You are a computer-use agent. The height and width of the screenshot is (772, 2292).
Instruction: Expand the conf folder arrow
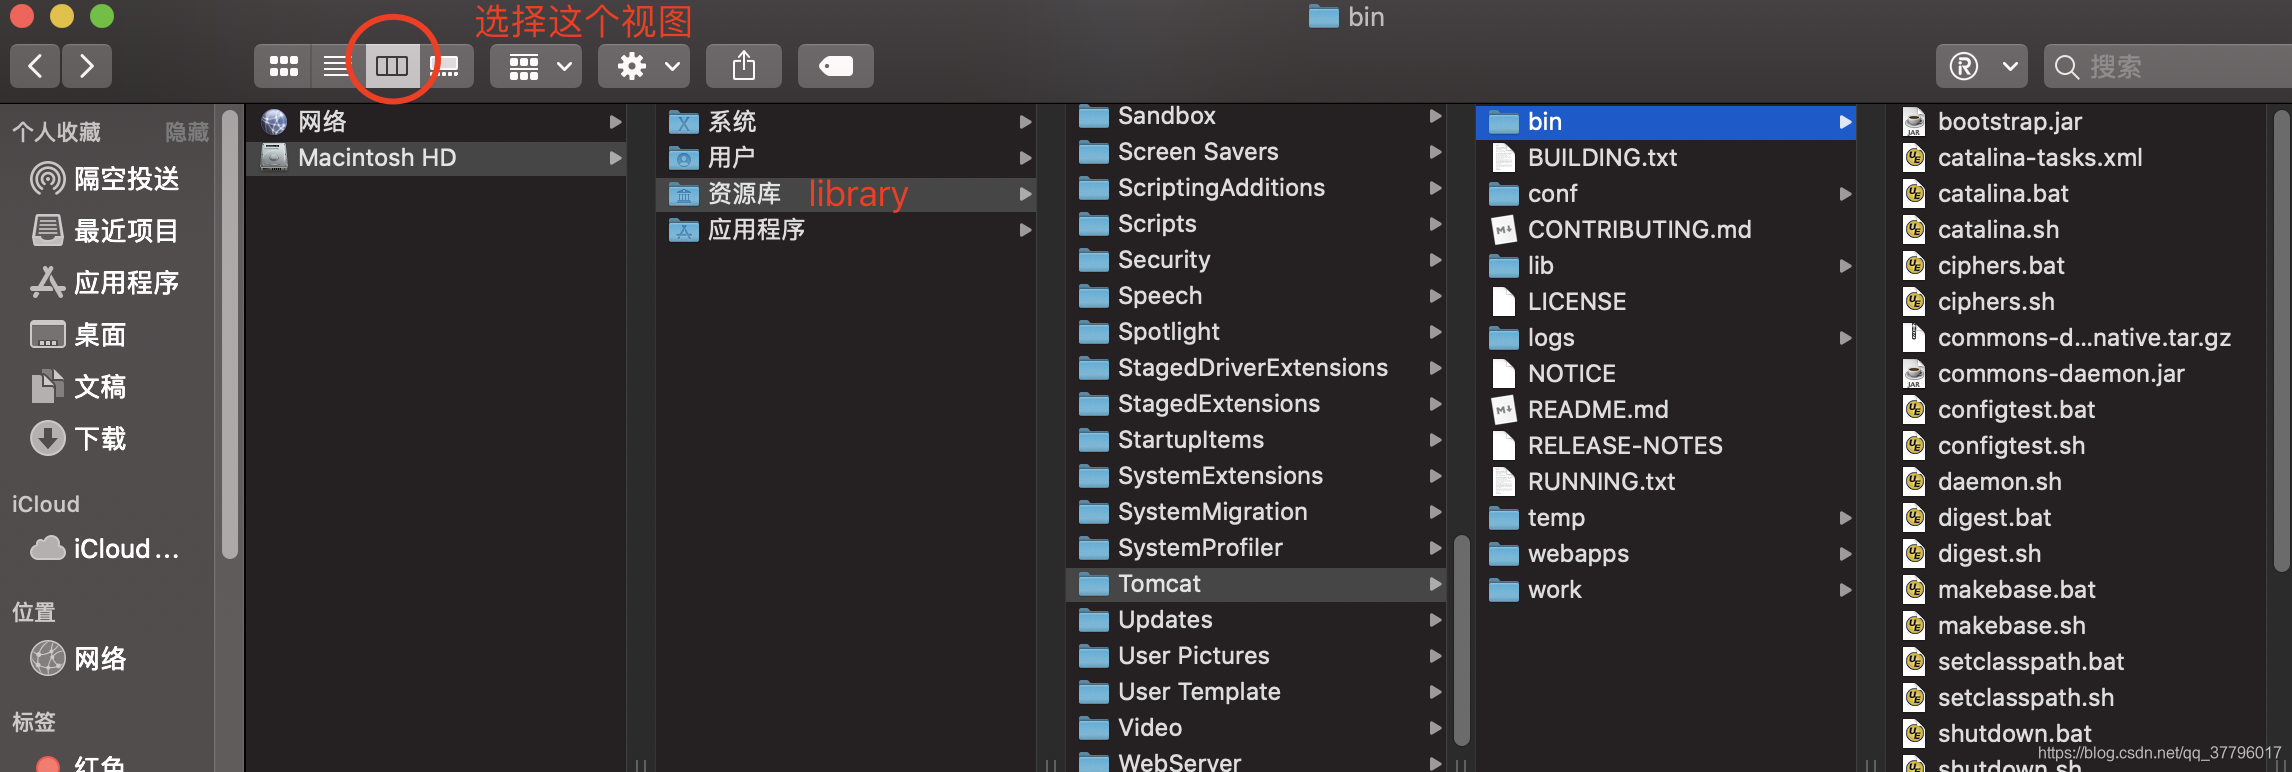coord(1845,194)
